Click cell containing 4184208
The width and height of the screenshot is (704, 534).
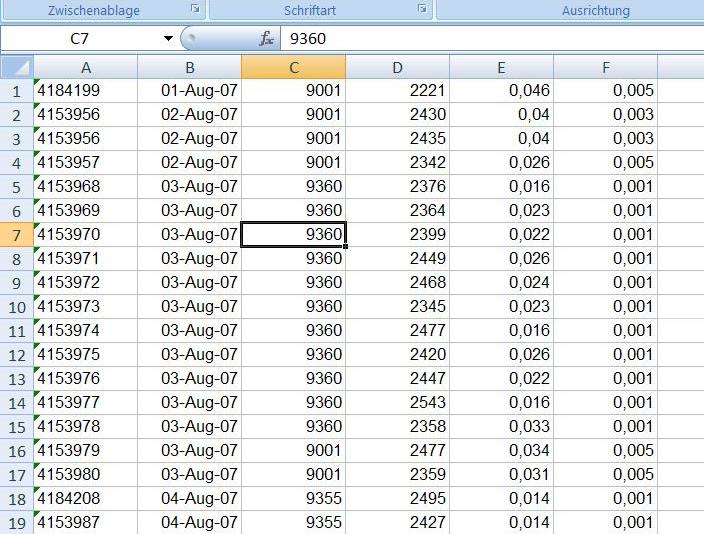[x=86, y=499]
